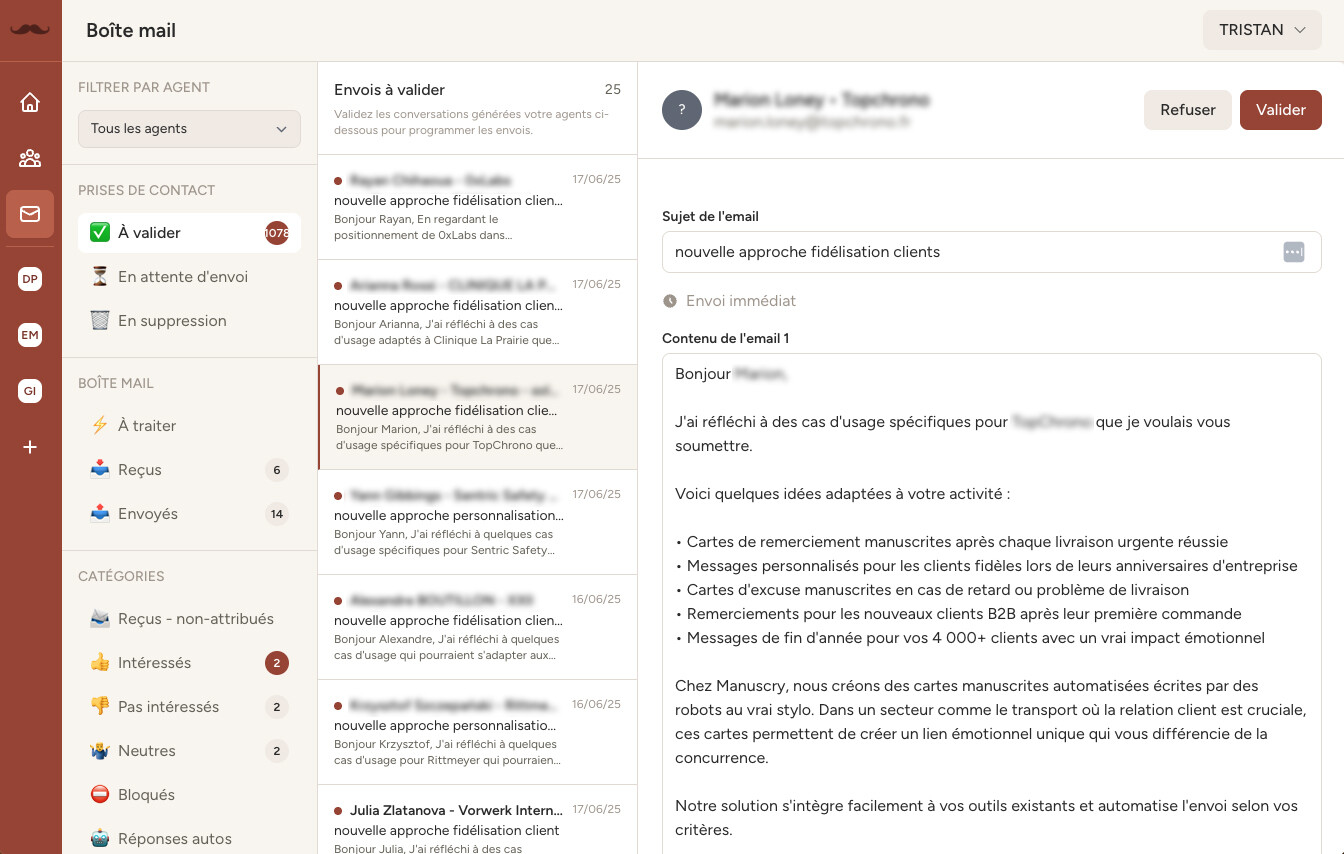Click the mustache logo icon
1344x854 pixels.
(30, 30)
